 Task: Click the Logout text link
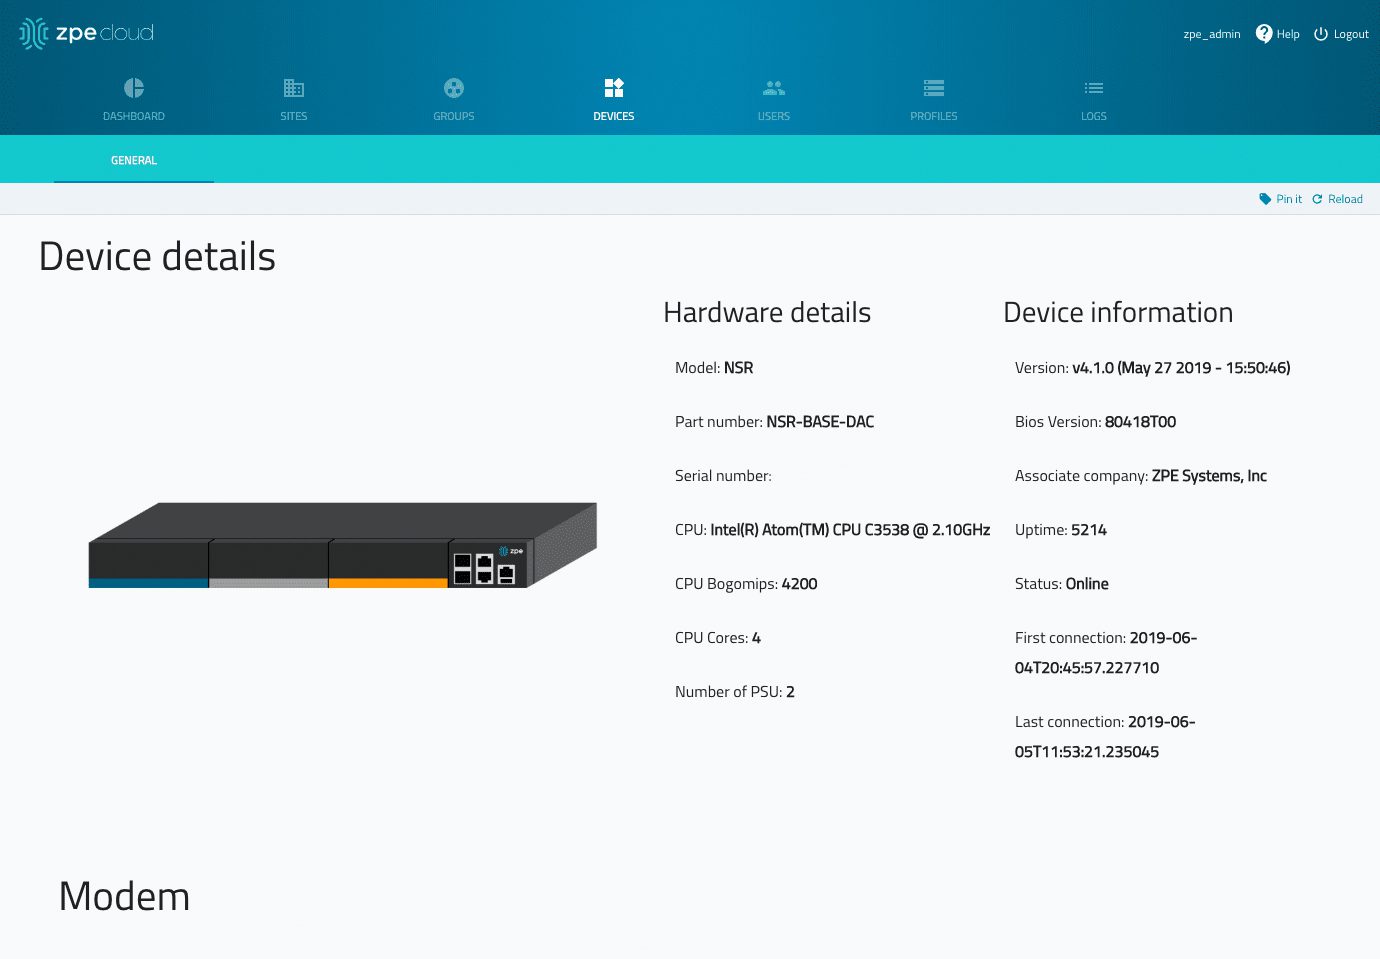tap(1351, 34)
